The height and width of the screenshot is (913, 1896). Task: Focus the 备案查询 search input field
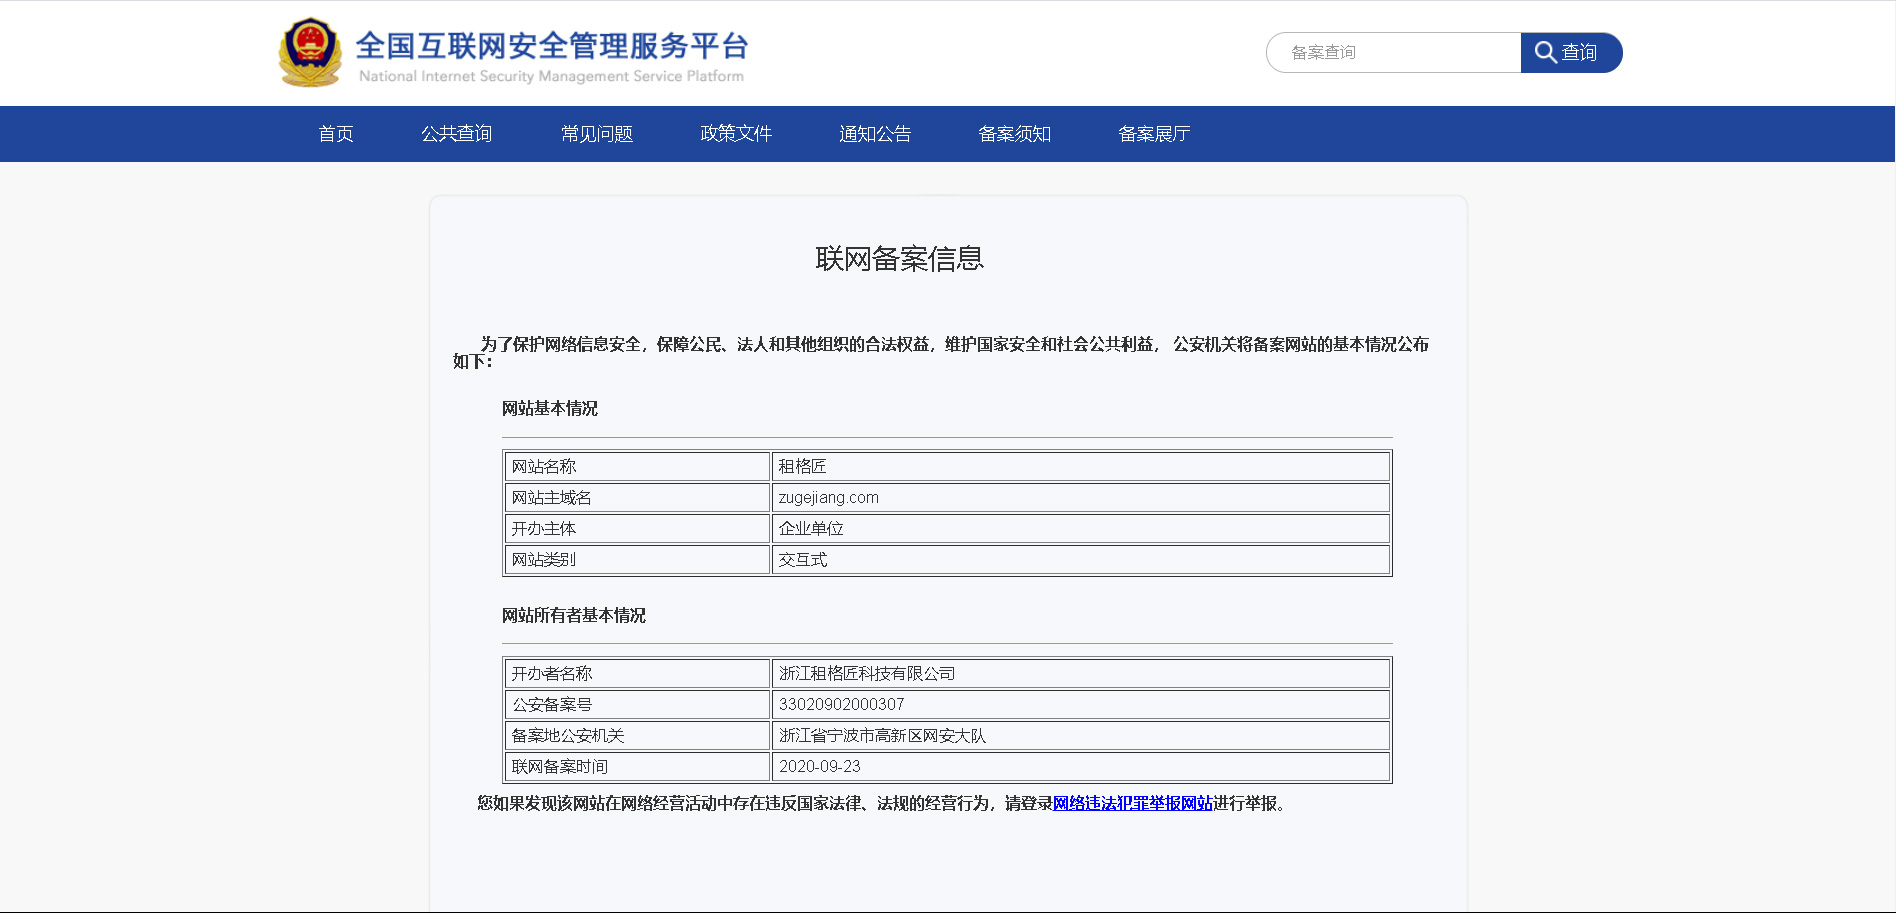point(1394,53)
